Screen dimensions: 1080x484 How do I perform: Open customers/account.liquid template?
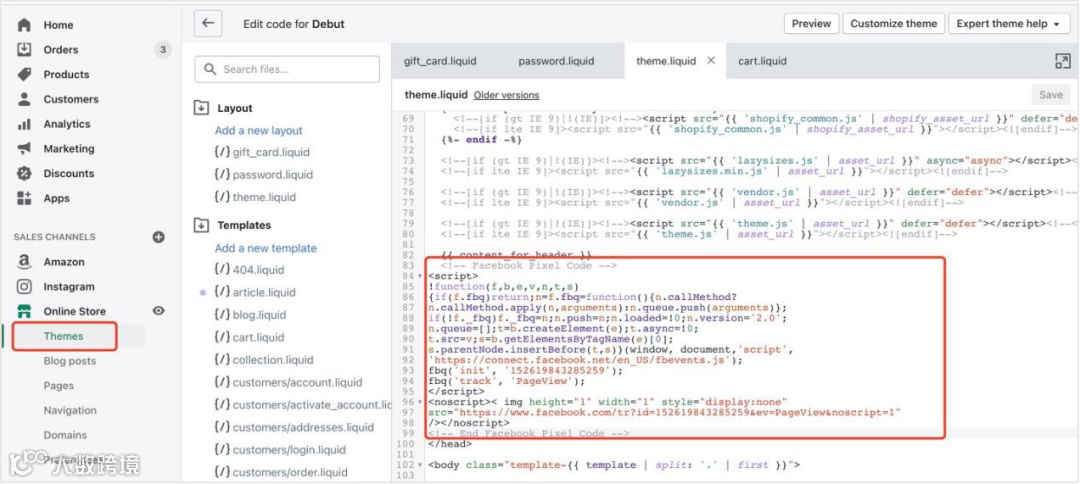(x=298, y=382)
